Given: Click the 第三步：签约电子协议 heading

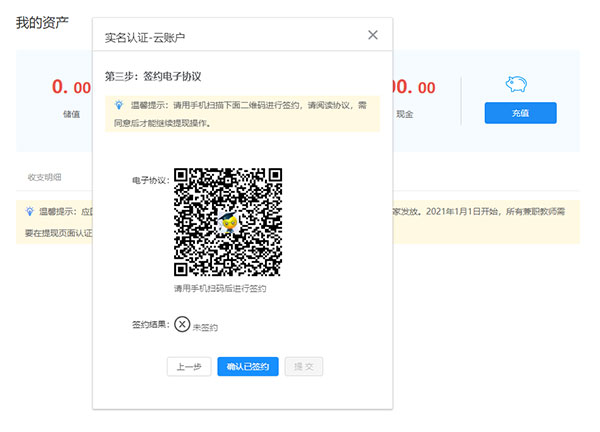Looking at the screenshot, I should point(153,77).
